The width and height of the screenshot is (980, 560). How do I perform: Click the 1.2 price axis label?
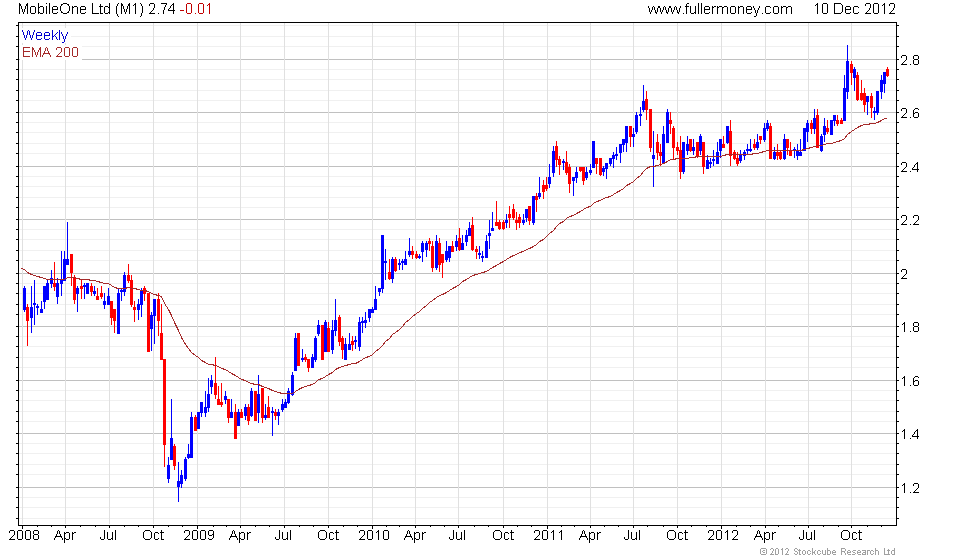coord(909,488)
